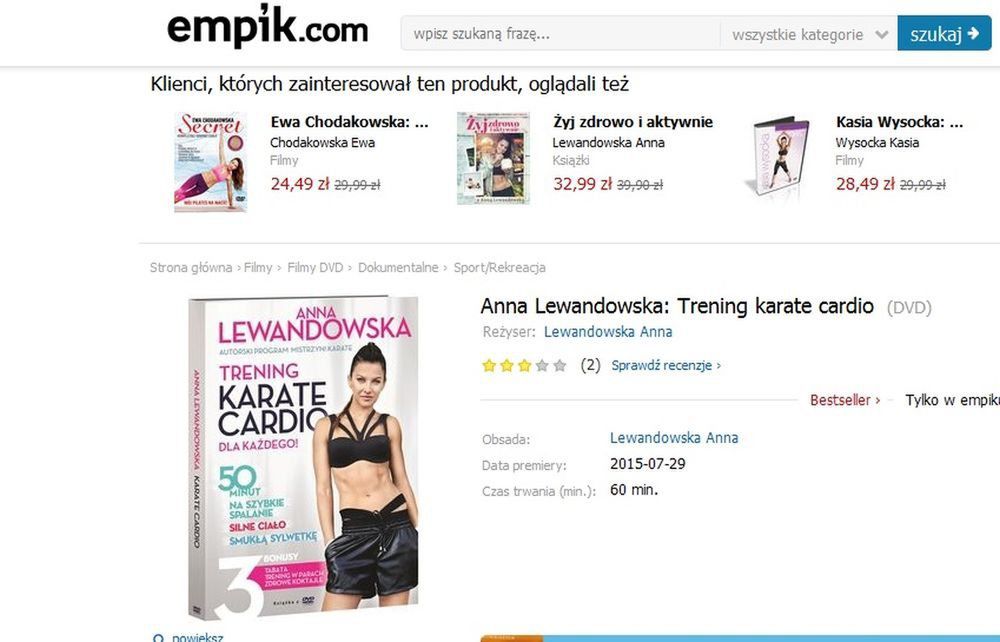Focus the wpisz szukaną frazę search field
Screen dimensions: 1000x642
pos(561,34)
